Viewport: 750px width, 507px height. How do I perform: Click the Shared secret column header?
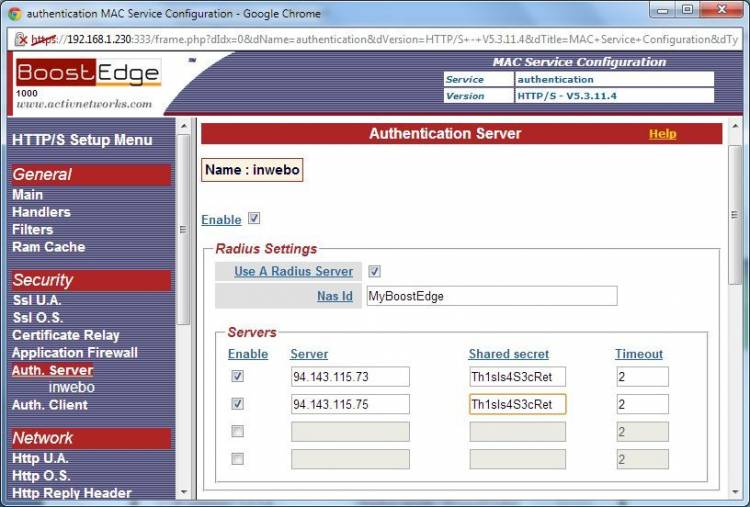tap(508, 354)
